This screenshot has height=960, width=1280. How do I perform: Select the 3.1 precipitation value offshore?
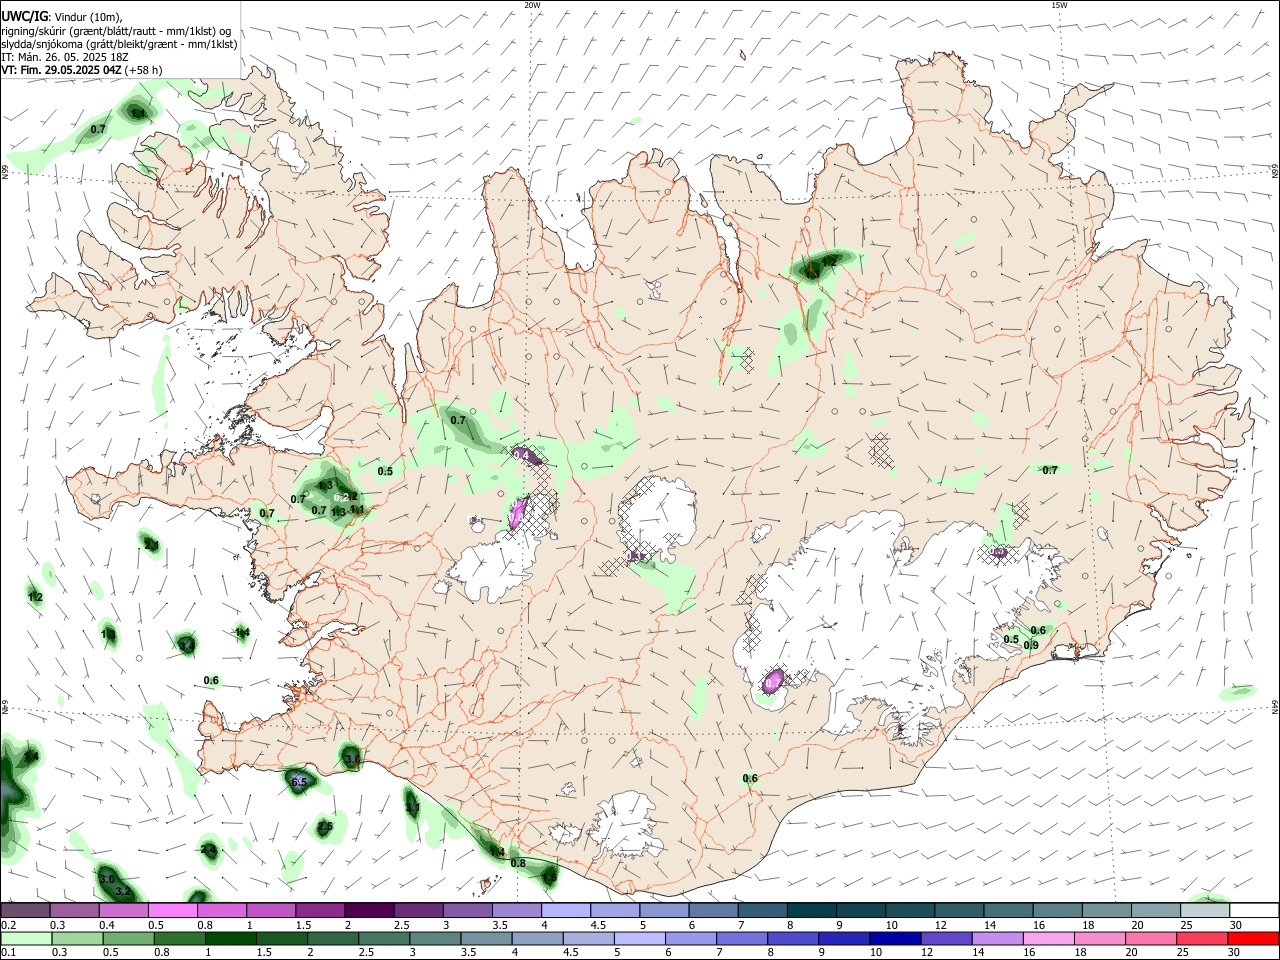click(412, 807)
